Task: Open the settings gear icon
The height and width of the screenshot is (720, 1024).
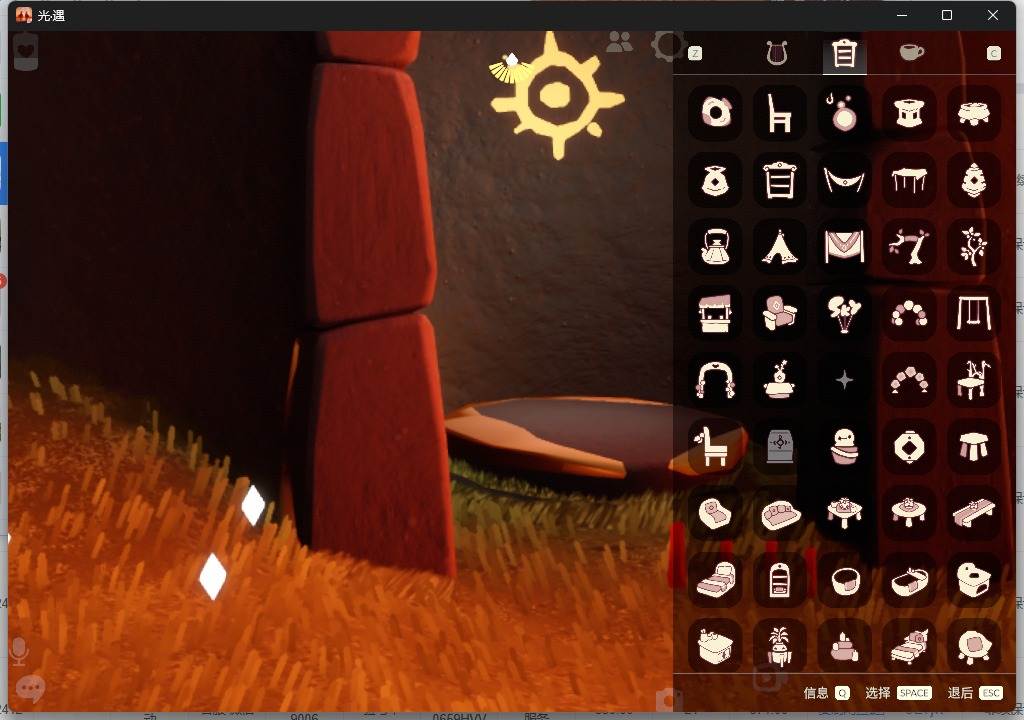Action: [x=668, y=44]
